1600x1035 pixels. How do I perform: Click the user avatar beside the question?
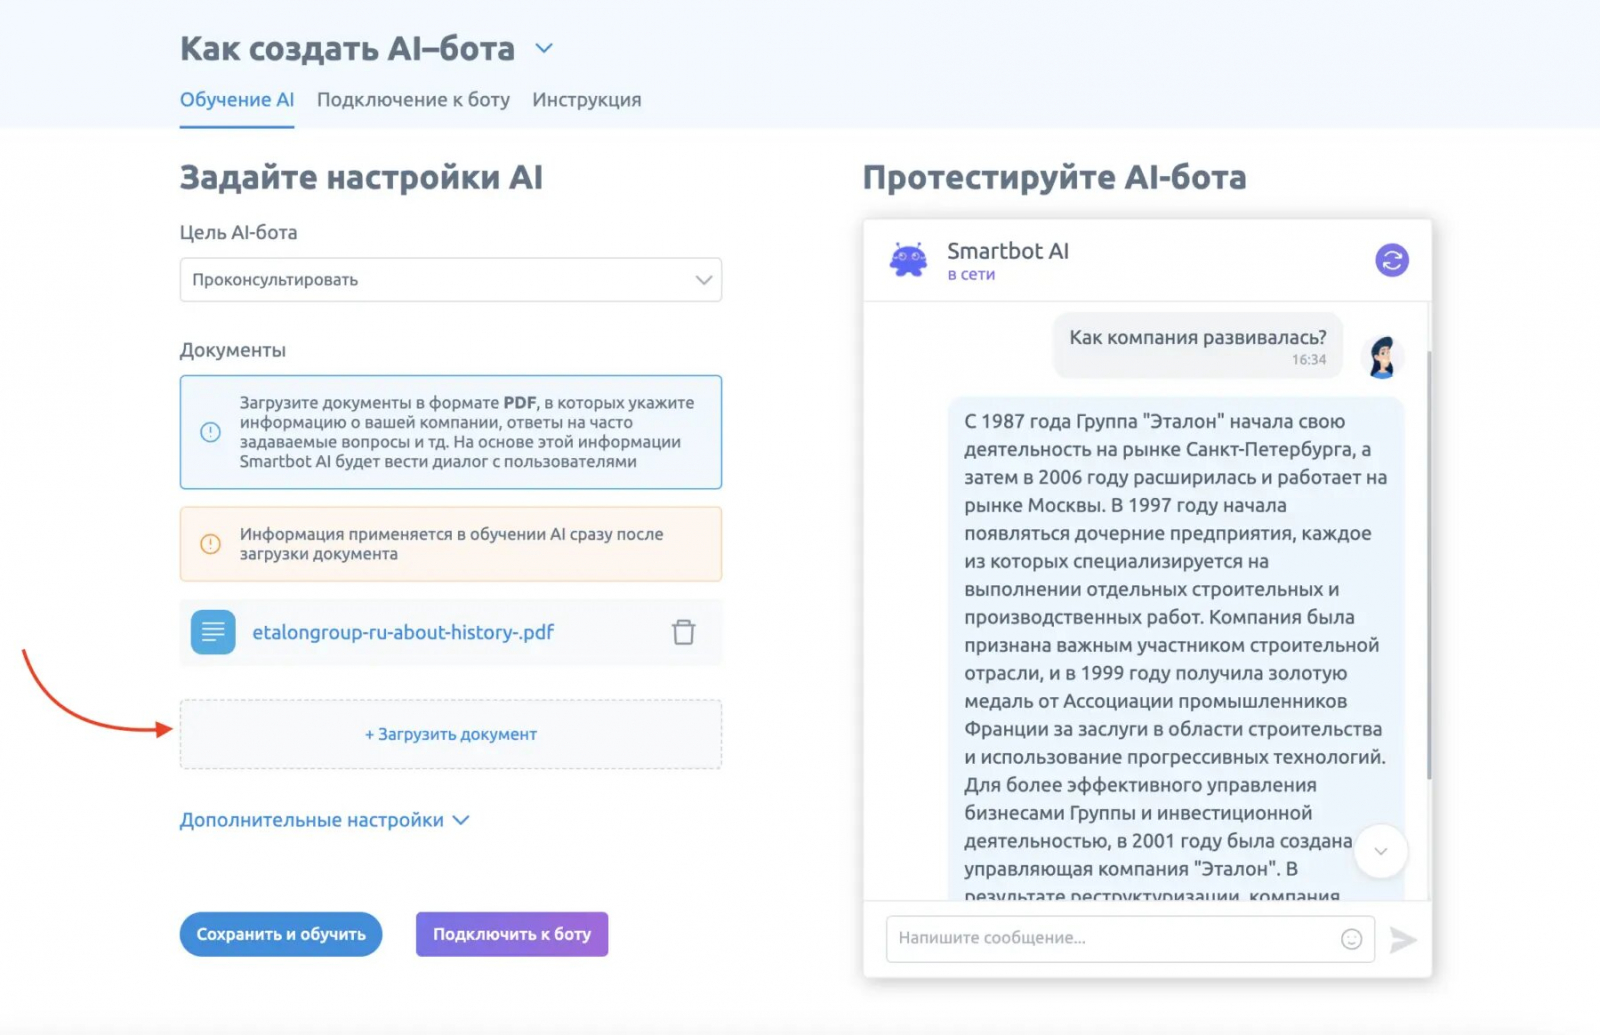[1382, 357]
